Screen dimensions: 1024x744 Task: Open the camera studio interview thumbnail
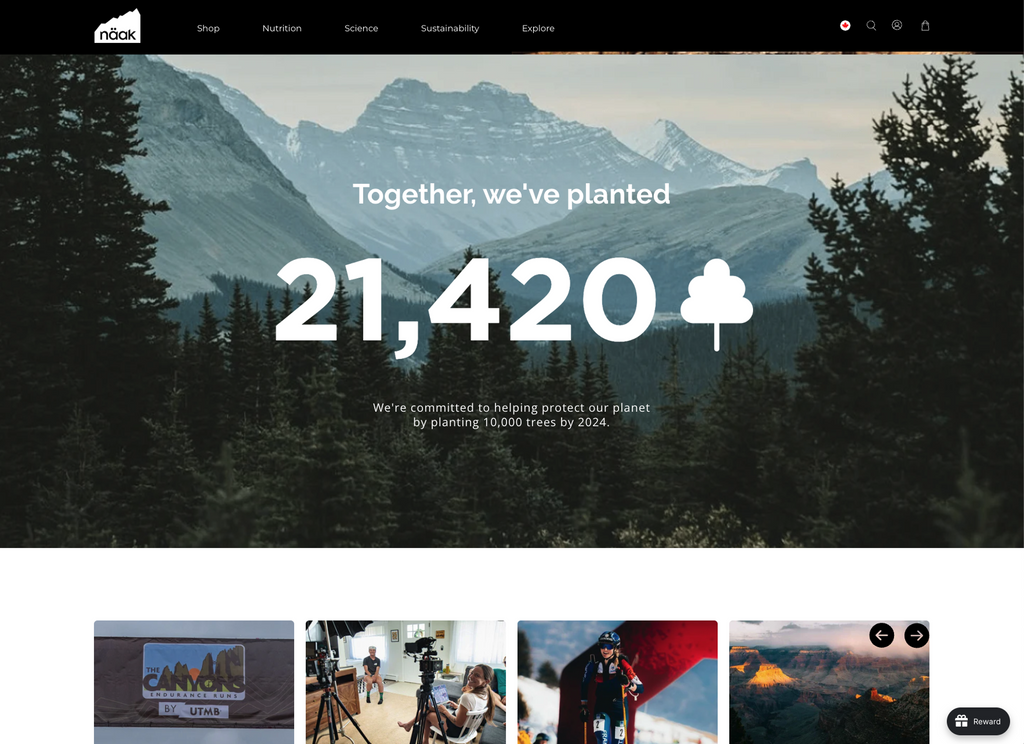406,682
